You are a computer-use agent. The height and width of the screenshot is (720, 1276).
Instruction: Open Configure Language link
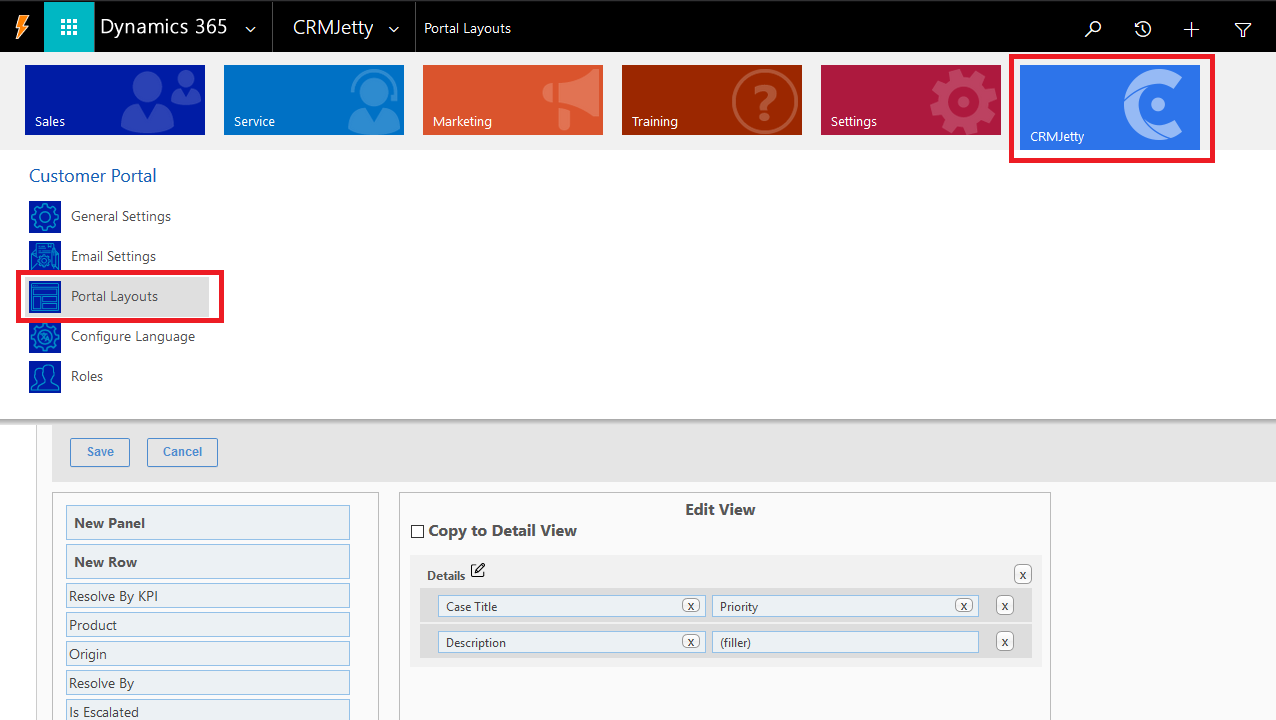click(x=133, y=336)
